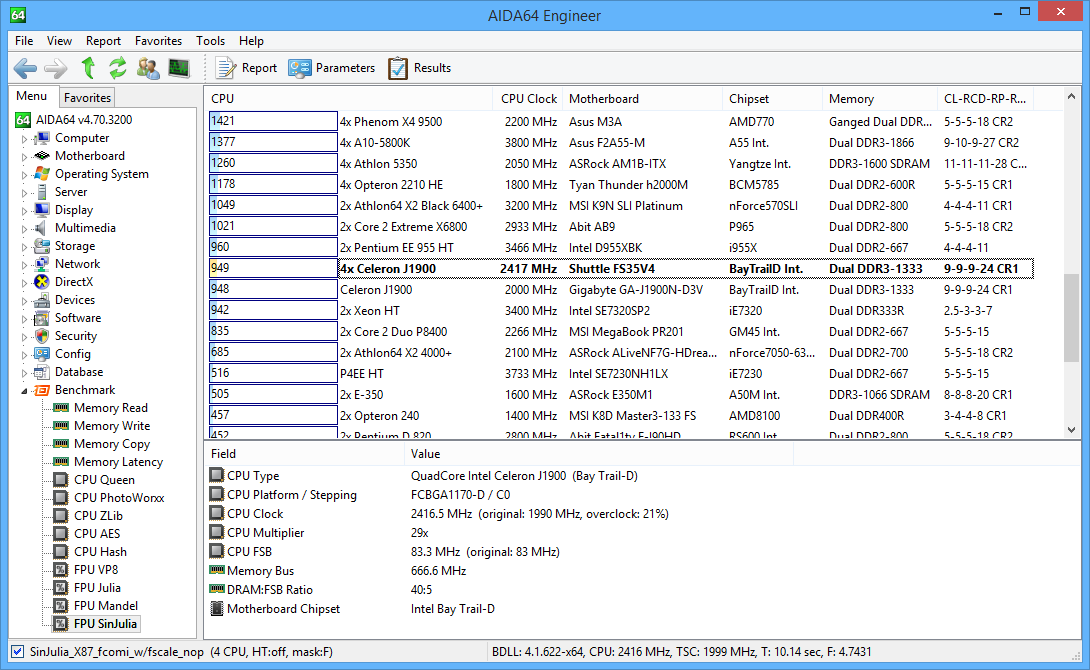Open the Memory Latency benchmark
The image size is (1090, 670).
pyautogui.click(x=118, y=462)
